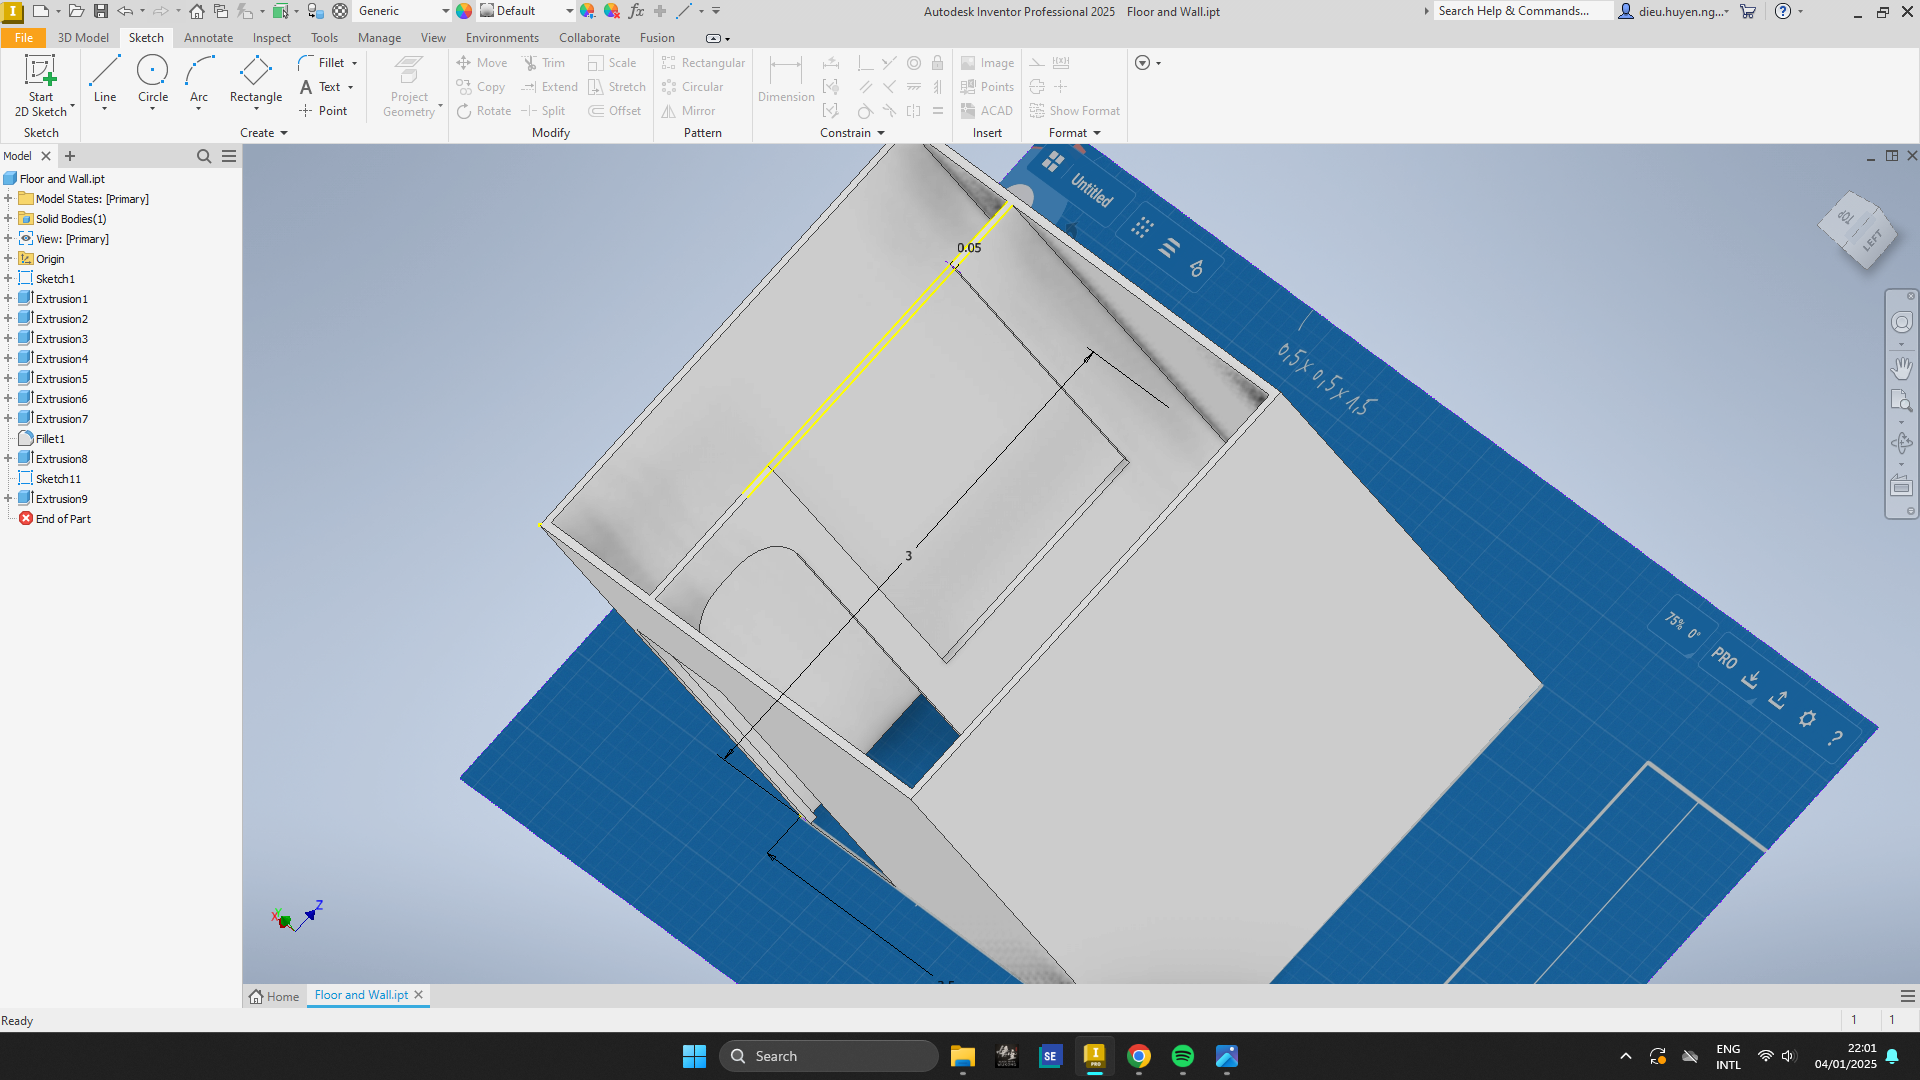The height and width of the screenshot is (1080, 1920).
Task: Select the Point tool
Action: tap(323, 111)
